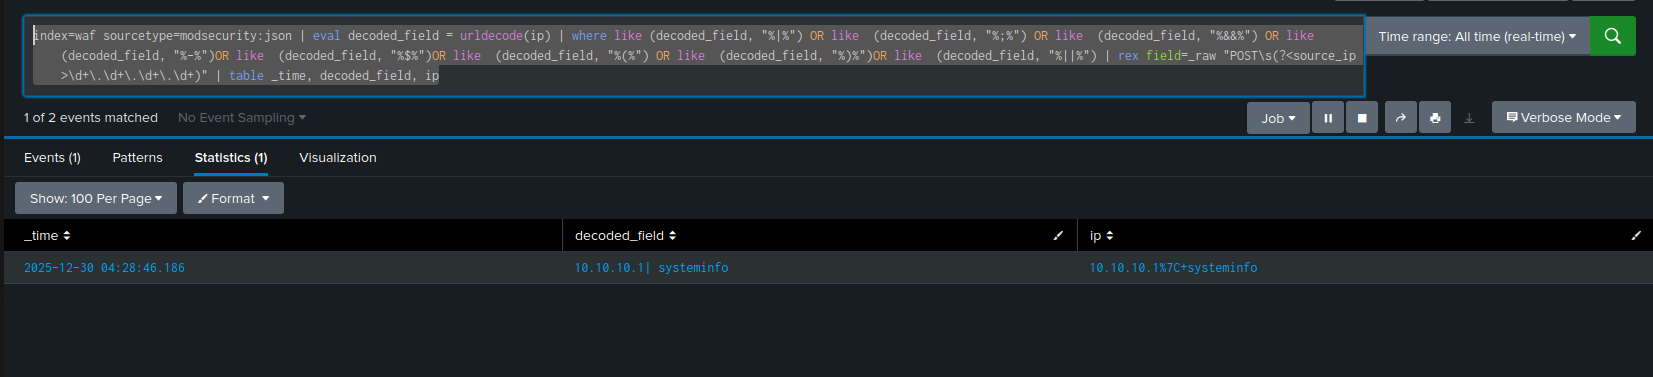Pause the running search job

point(1328,118)
